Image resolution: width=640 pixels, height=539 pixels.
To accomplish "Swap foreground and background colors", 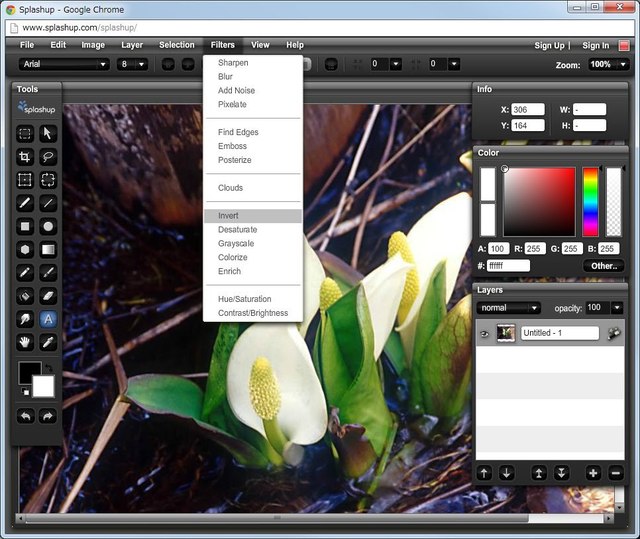I will pyautogui.click(x=50, y=368).
